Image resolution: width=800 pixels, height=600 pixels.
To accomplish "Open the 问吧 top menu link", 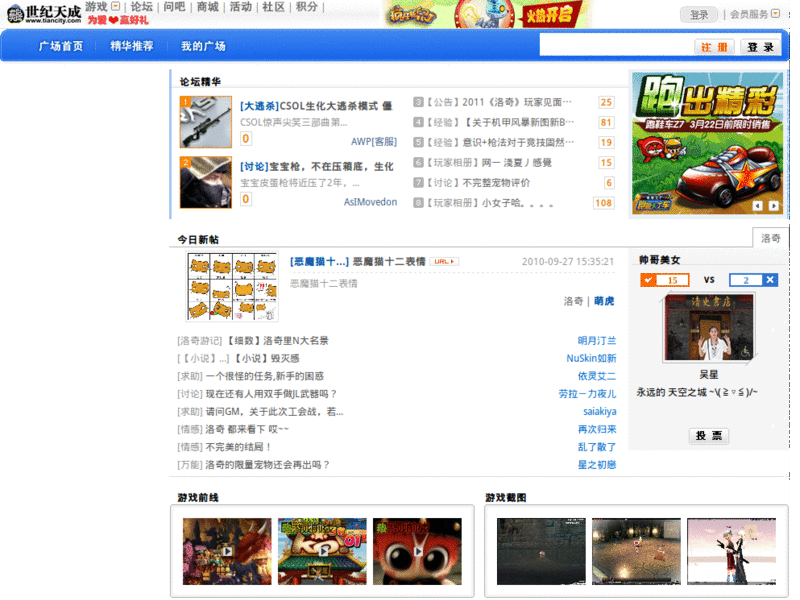I will (174, 7).
